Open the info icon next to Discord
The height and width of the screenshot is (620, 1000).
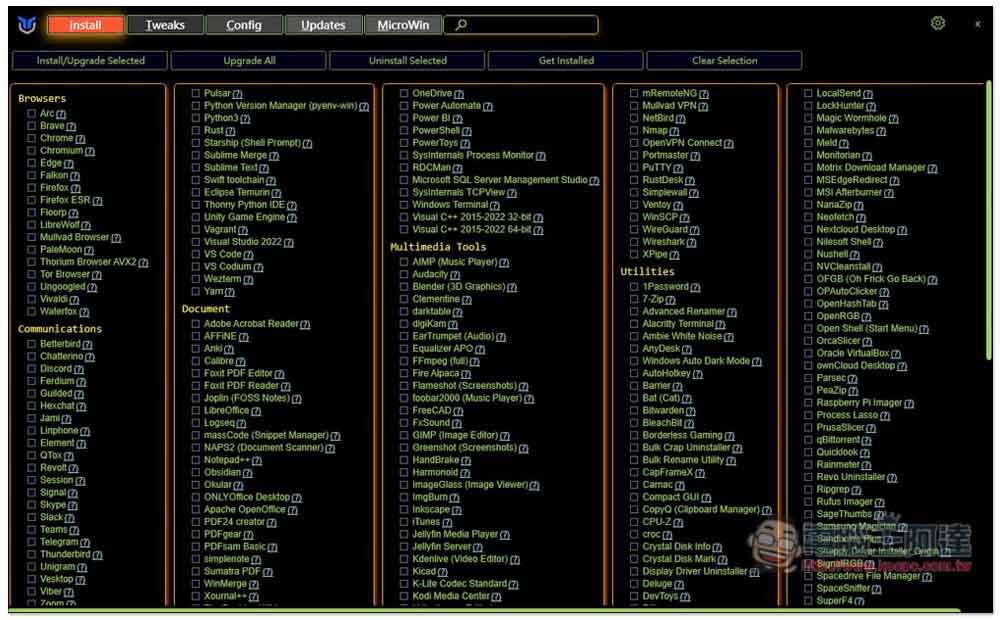(x=79, y=369)
